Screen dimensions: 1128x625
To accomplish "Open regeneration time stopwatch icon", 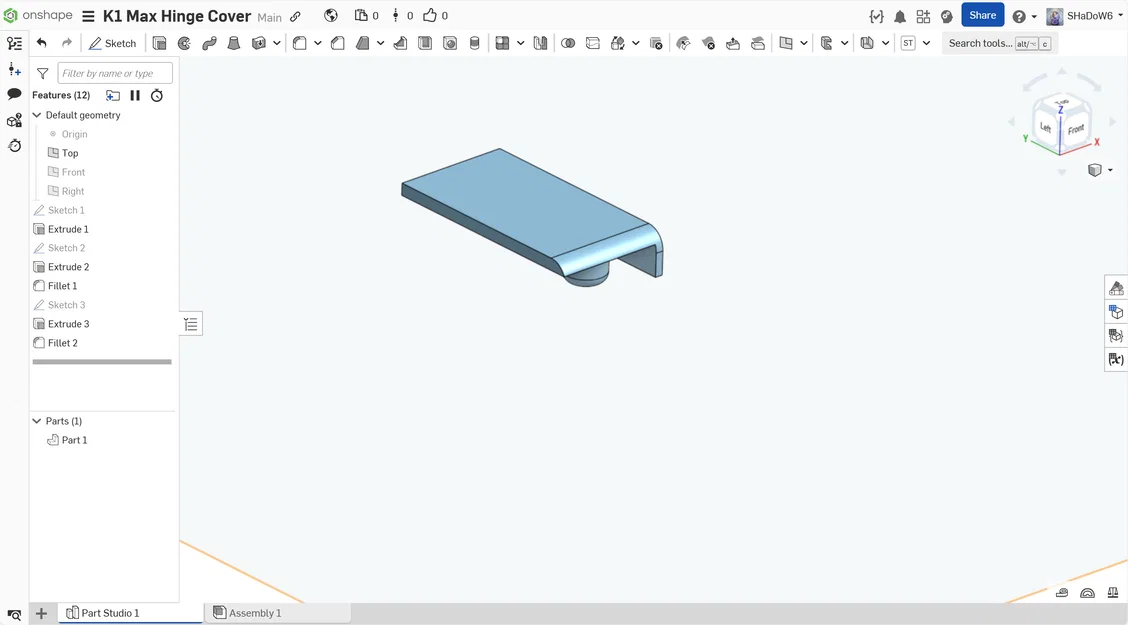I will coord(157,95).
